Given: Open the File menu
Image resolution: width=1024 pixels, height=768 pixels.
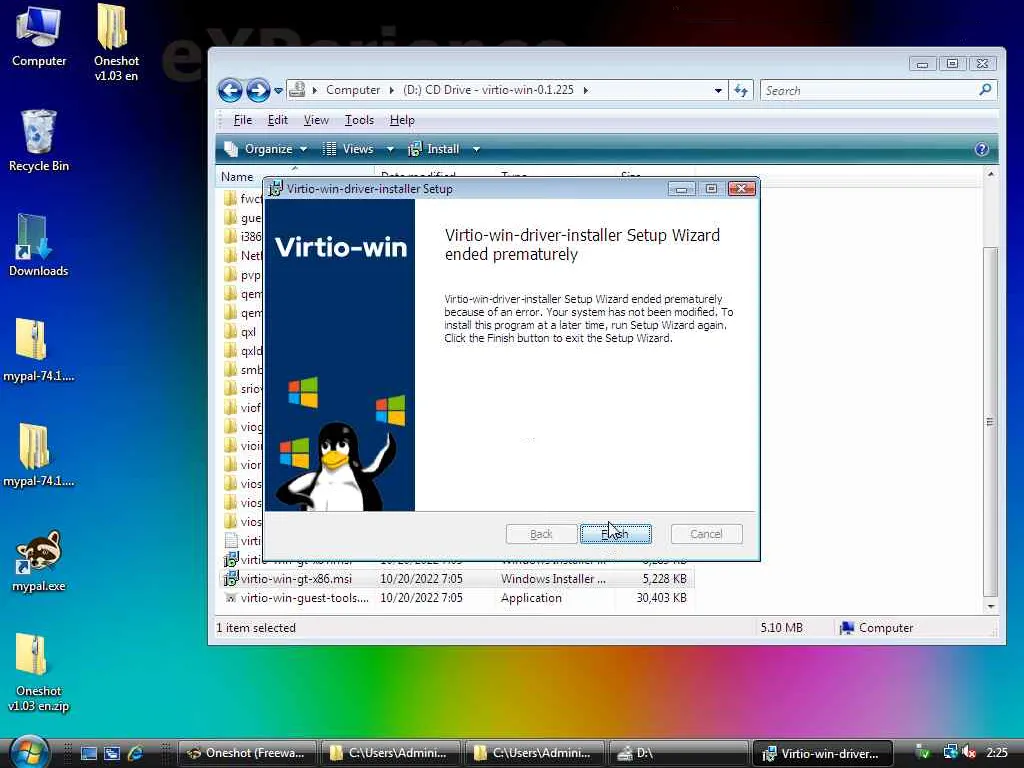Looking at the screenshot, I should click(x=242, y=120).
